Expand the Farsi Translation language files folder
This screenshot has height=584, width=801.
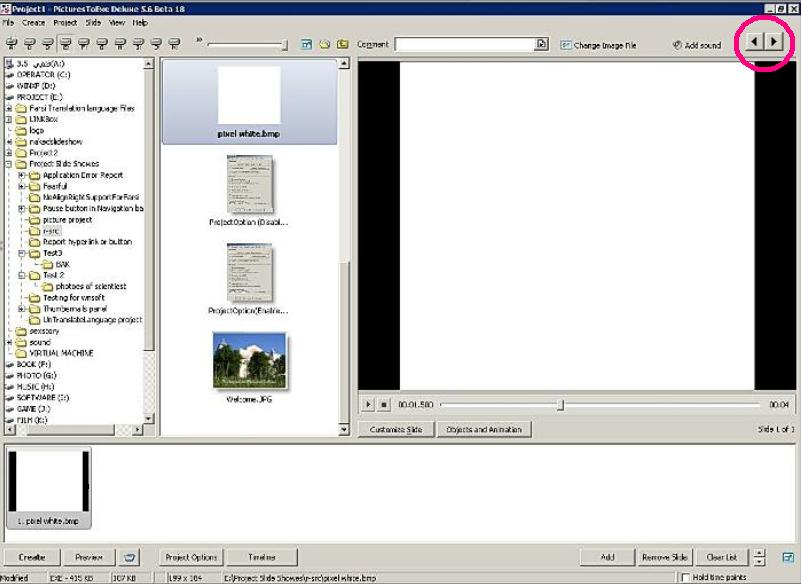click(x=9, y=108)
